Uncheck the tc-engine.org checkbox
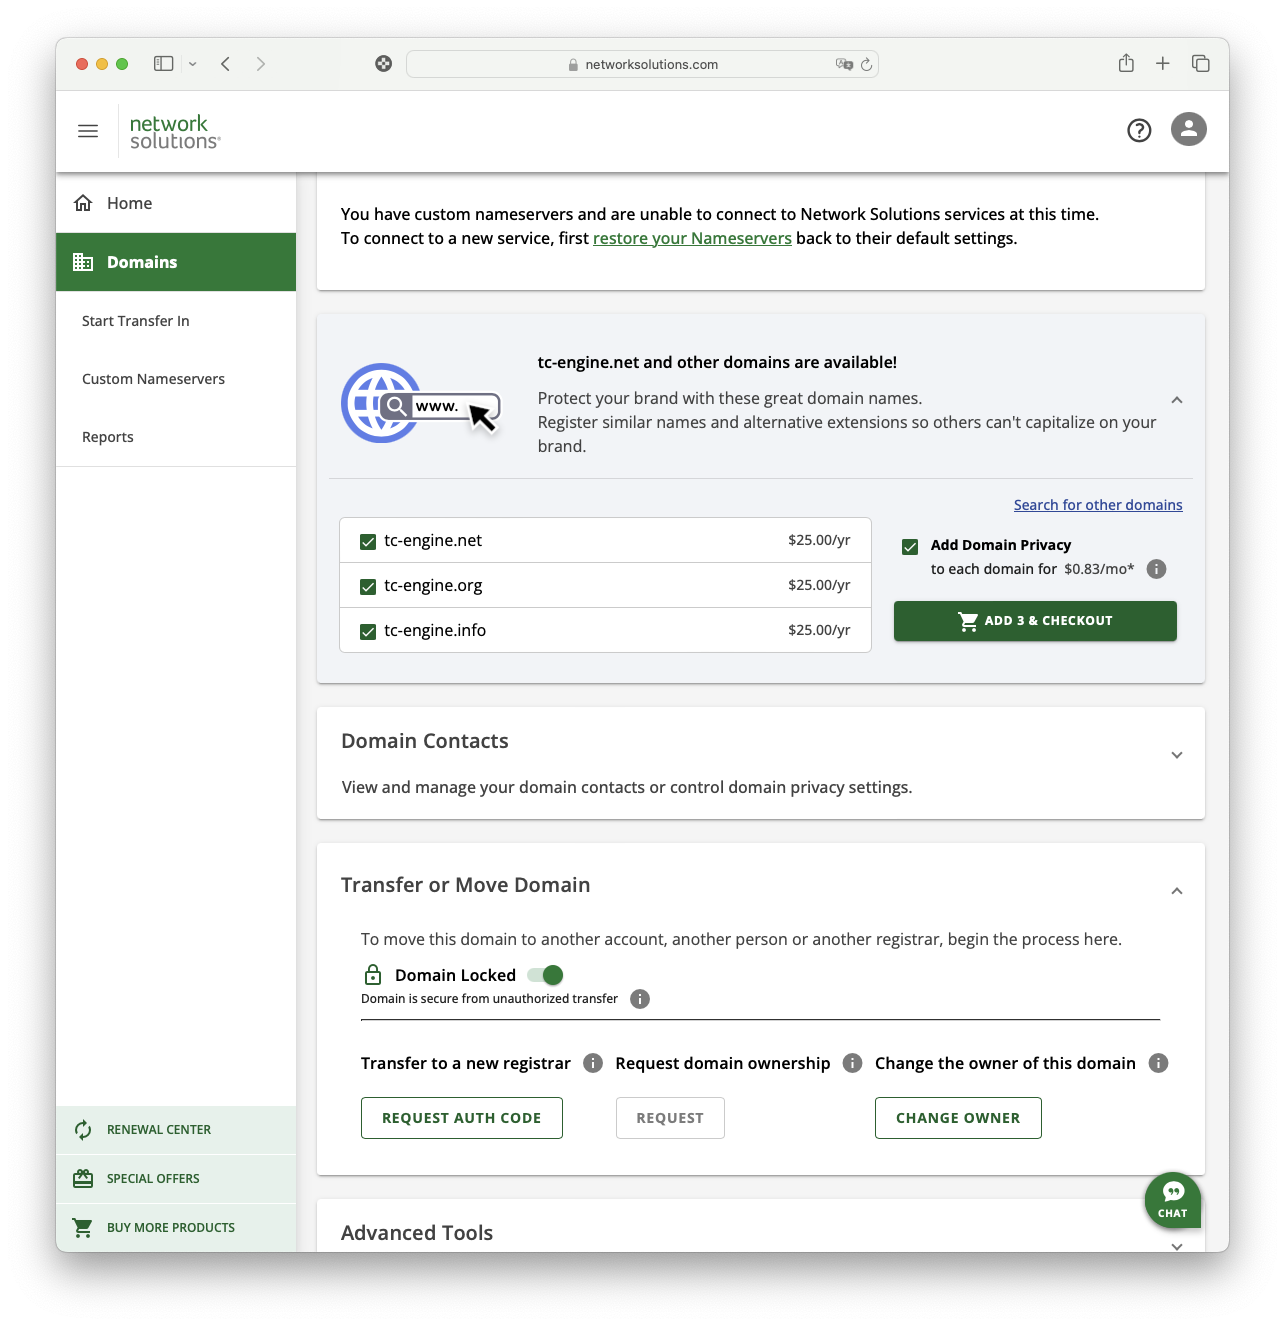Image resolution: width=1285 pixels, height=1326 pixels. (368, 586)
